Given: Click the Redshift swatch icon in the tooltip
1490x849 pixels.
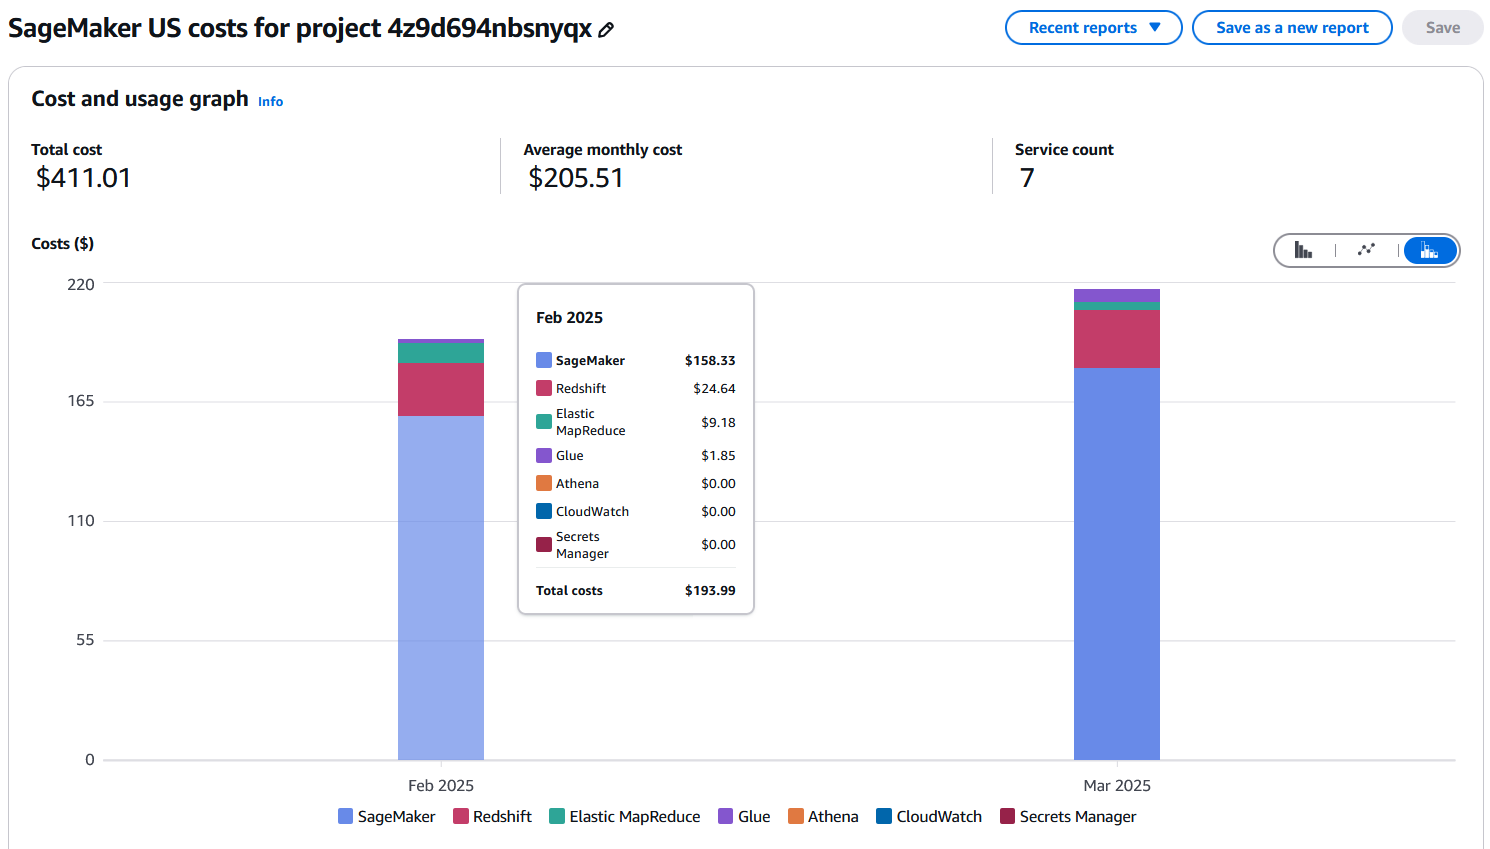Looking at the screenshot, I should pos(541,388).
